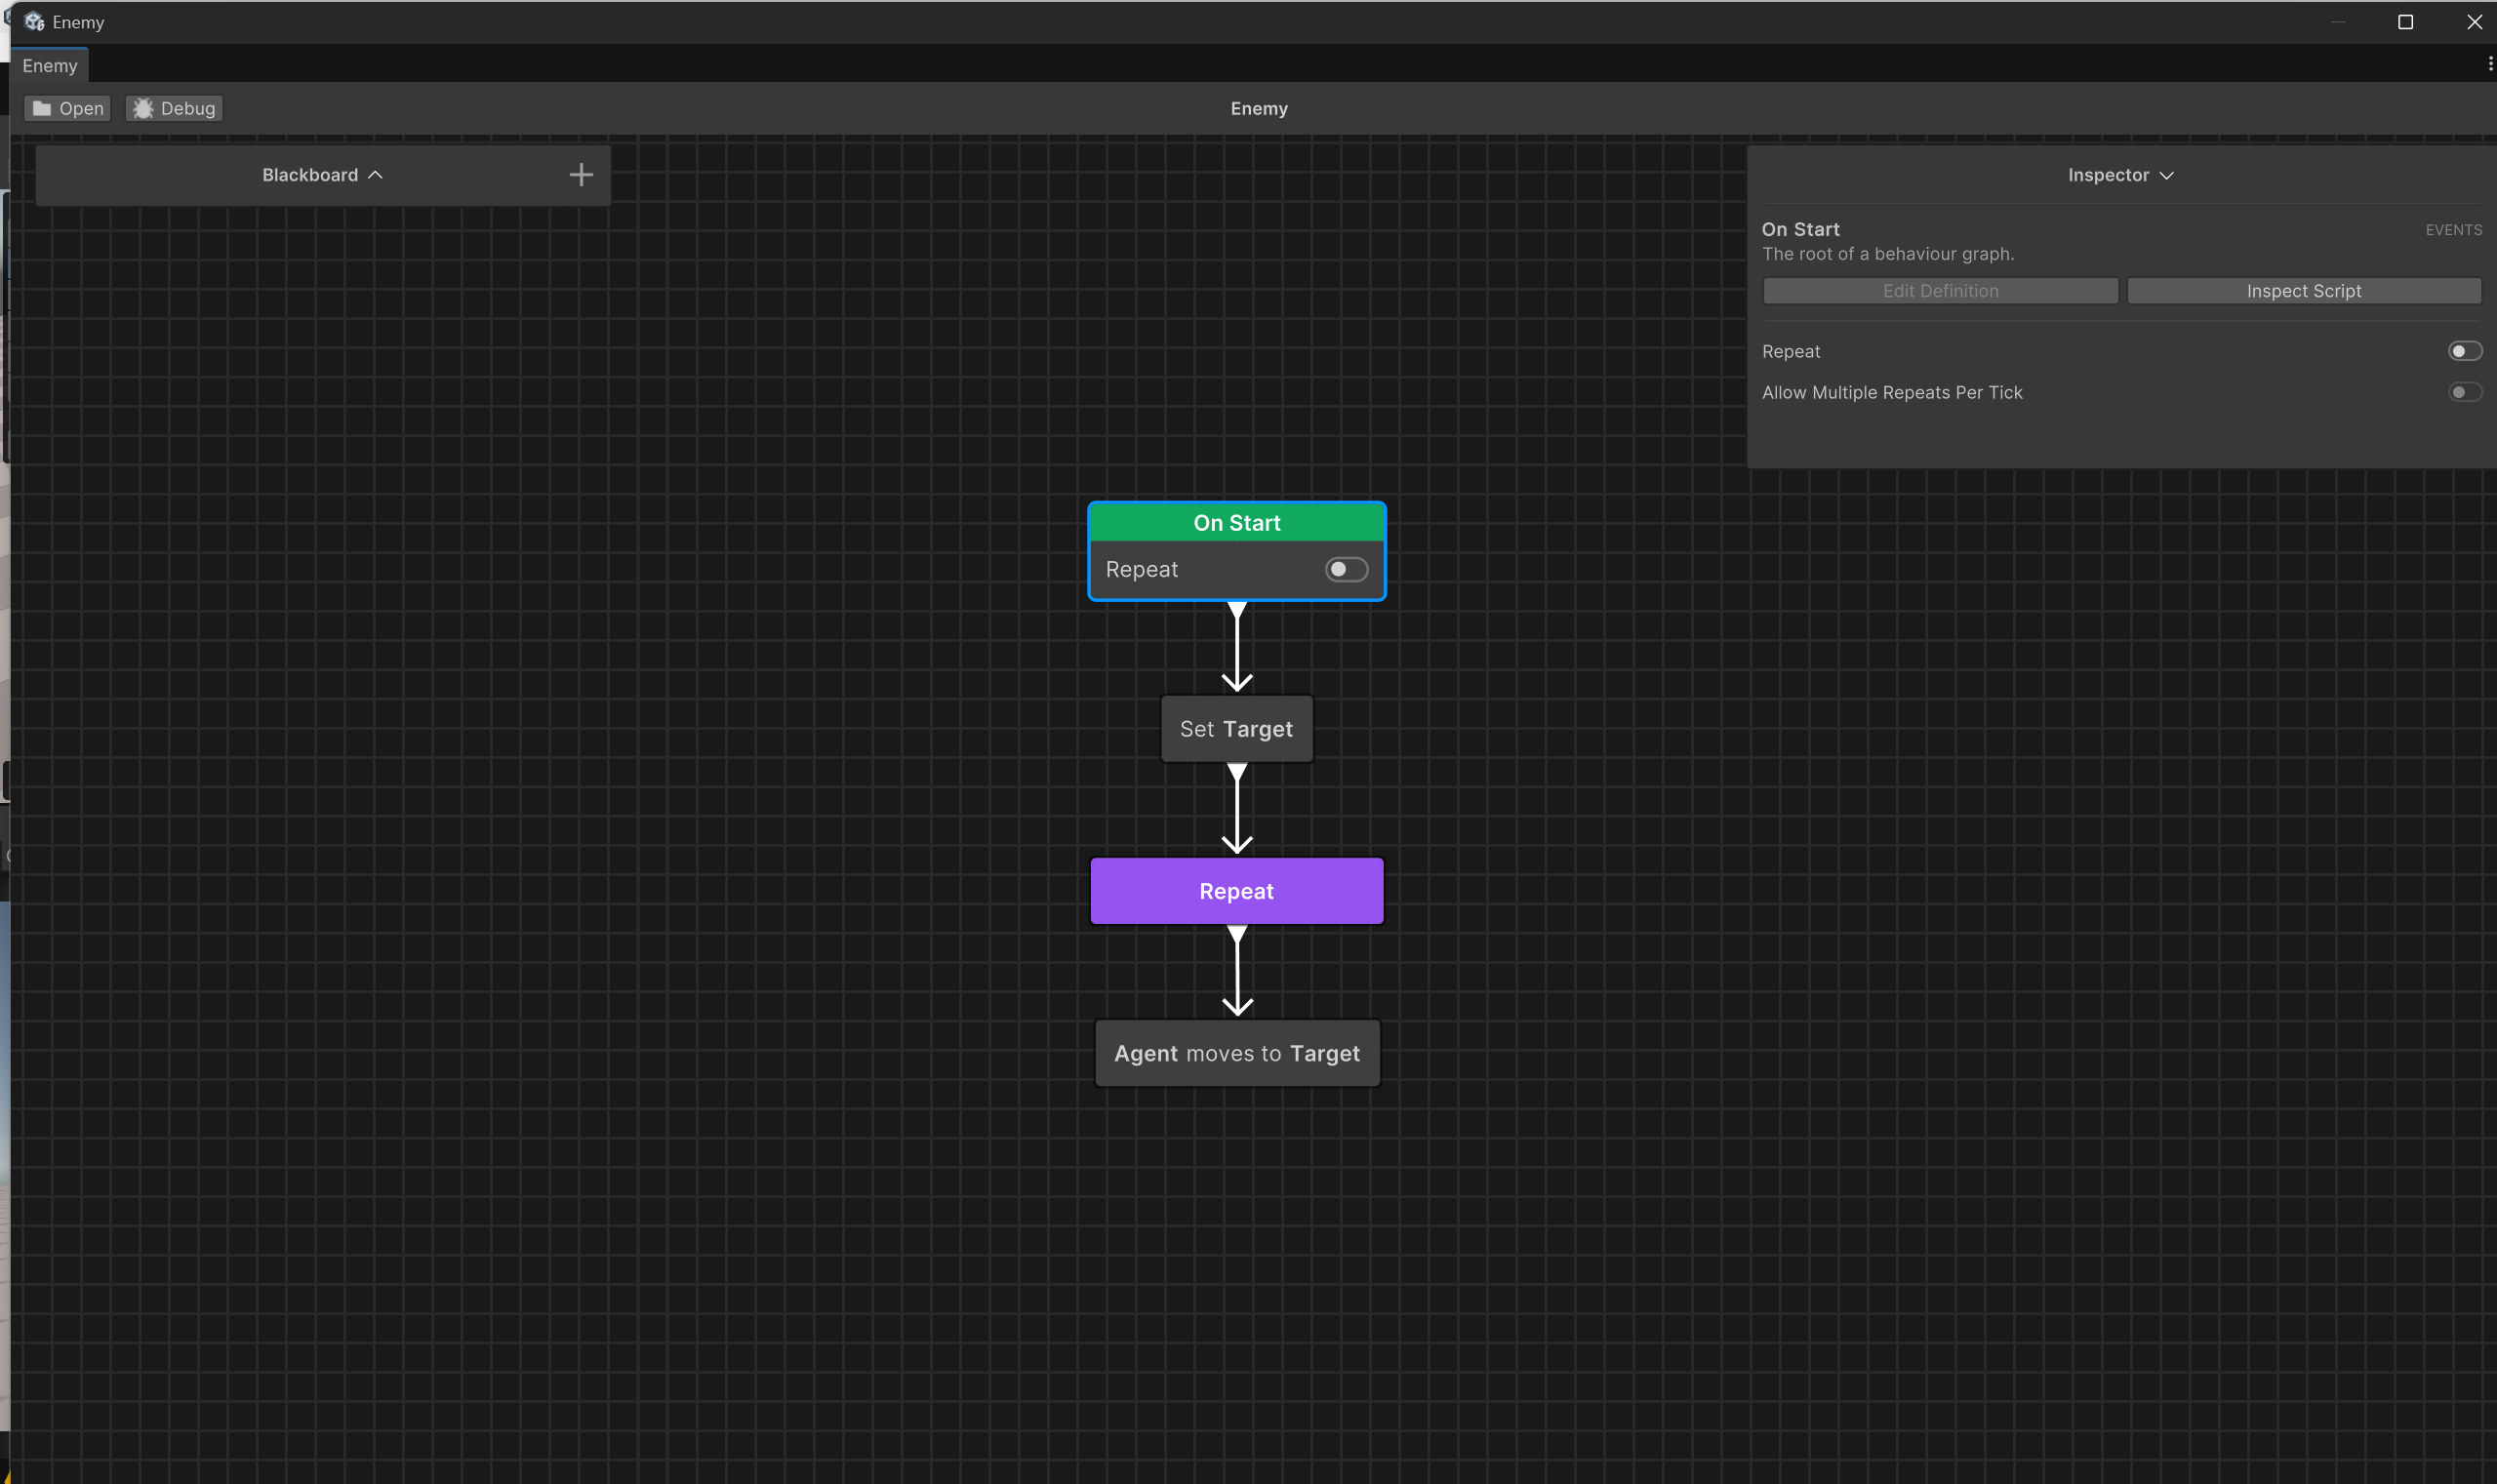The height and width of the screenshot is (1484, 2497).
Task: Select the Set Target node
Action: (1236, 728)
